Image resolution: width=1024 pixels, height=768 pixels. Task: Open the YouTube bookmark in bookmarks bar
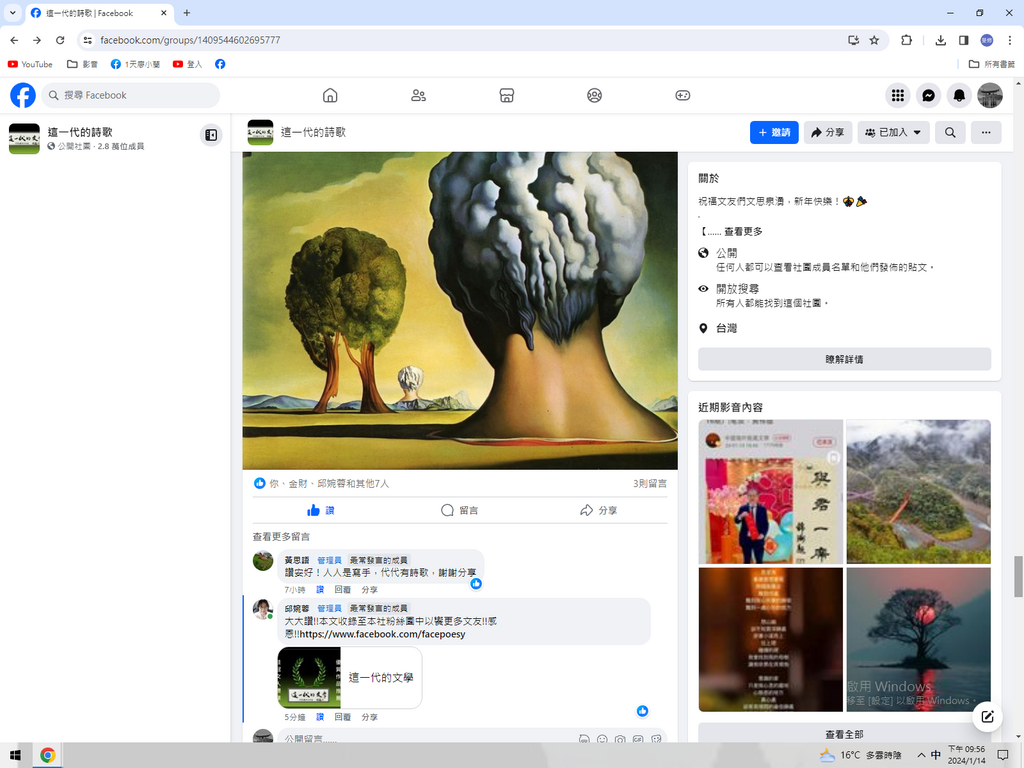pos(30,64)
